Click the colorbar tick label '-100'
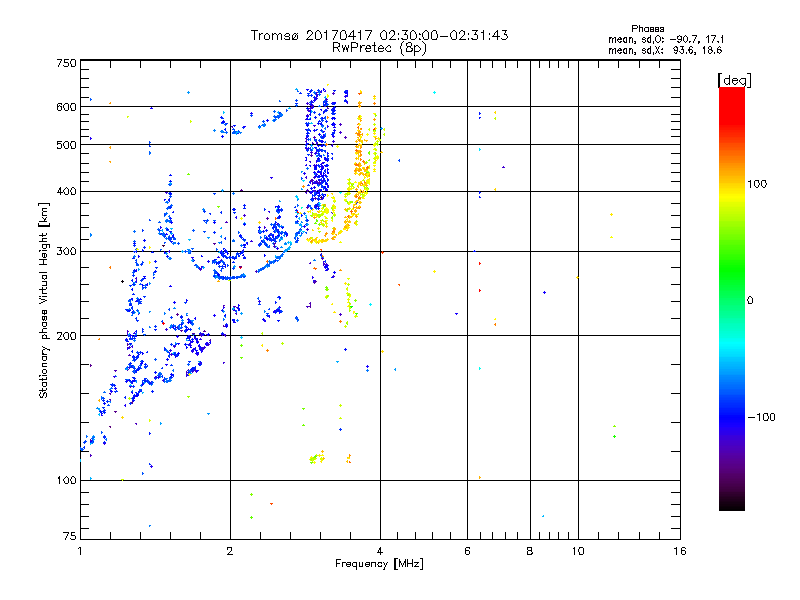 click(x=761, y=417)
